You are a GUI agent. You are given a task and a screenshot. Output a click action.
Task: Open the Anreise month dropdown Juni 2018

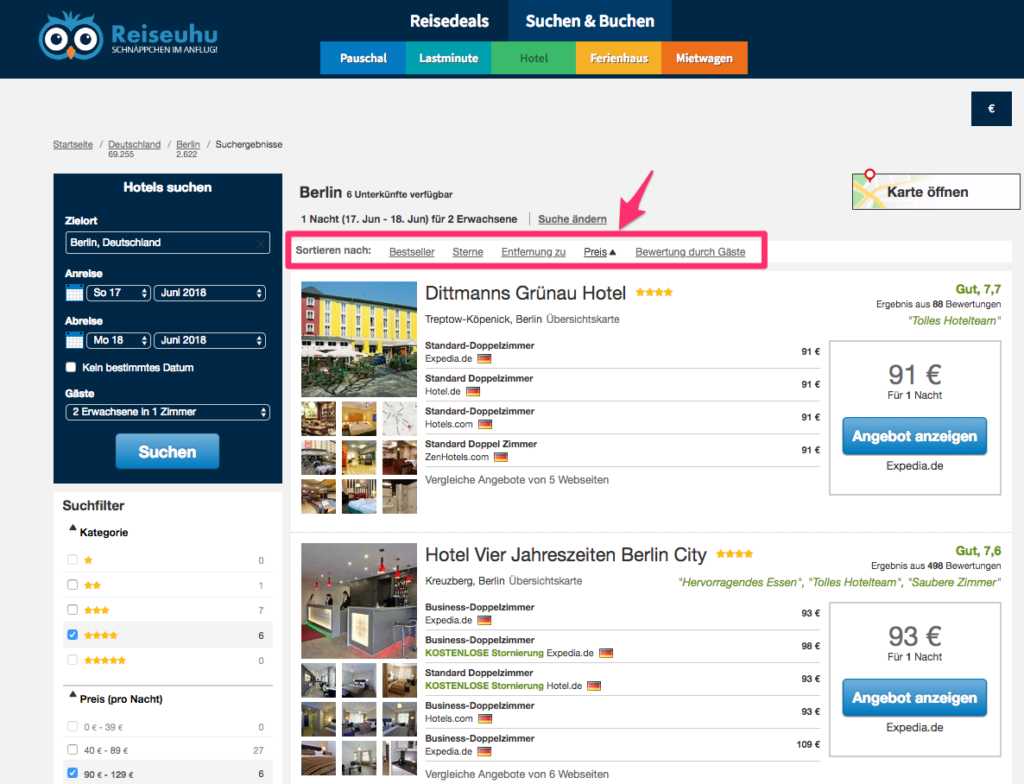point(210,293)
